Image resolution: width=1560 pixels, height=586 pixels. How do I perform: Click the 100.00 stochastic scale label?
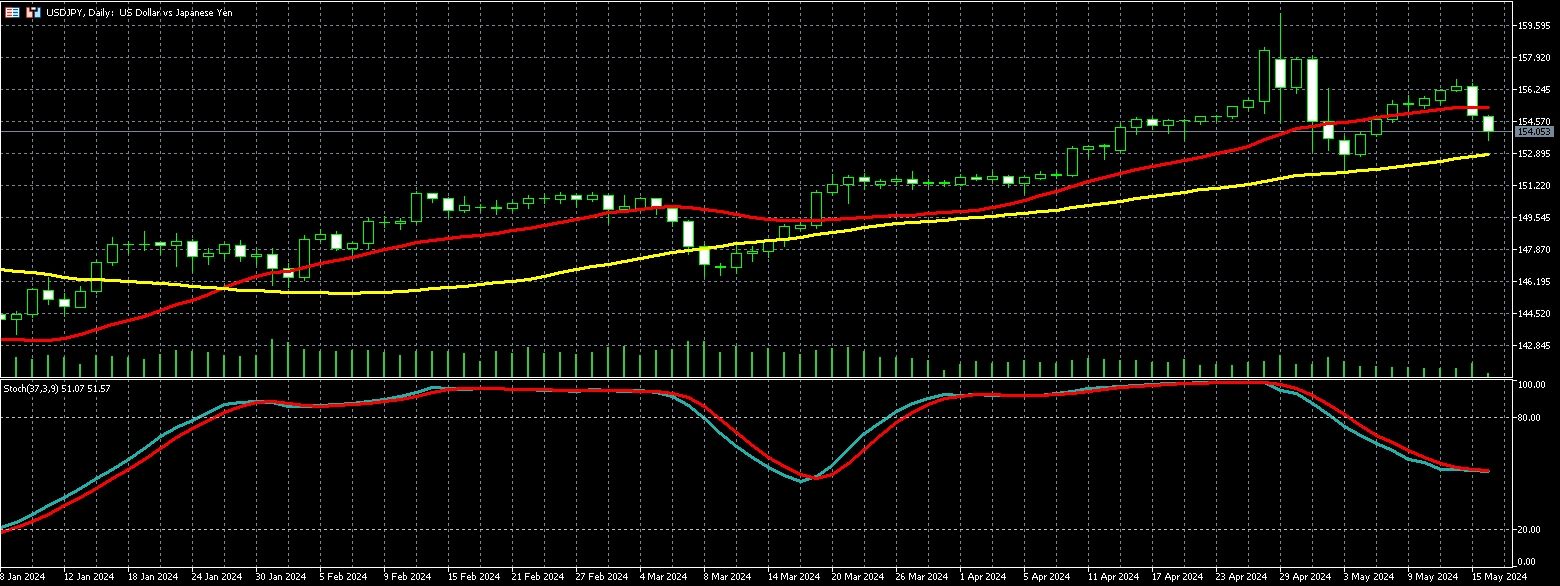(1531, 385)
